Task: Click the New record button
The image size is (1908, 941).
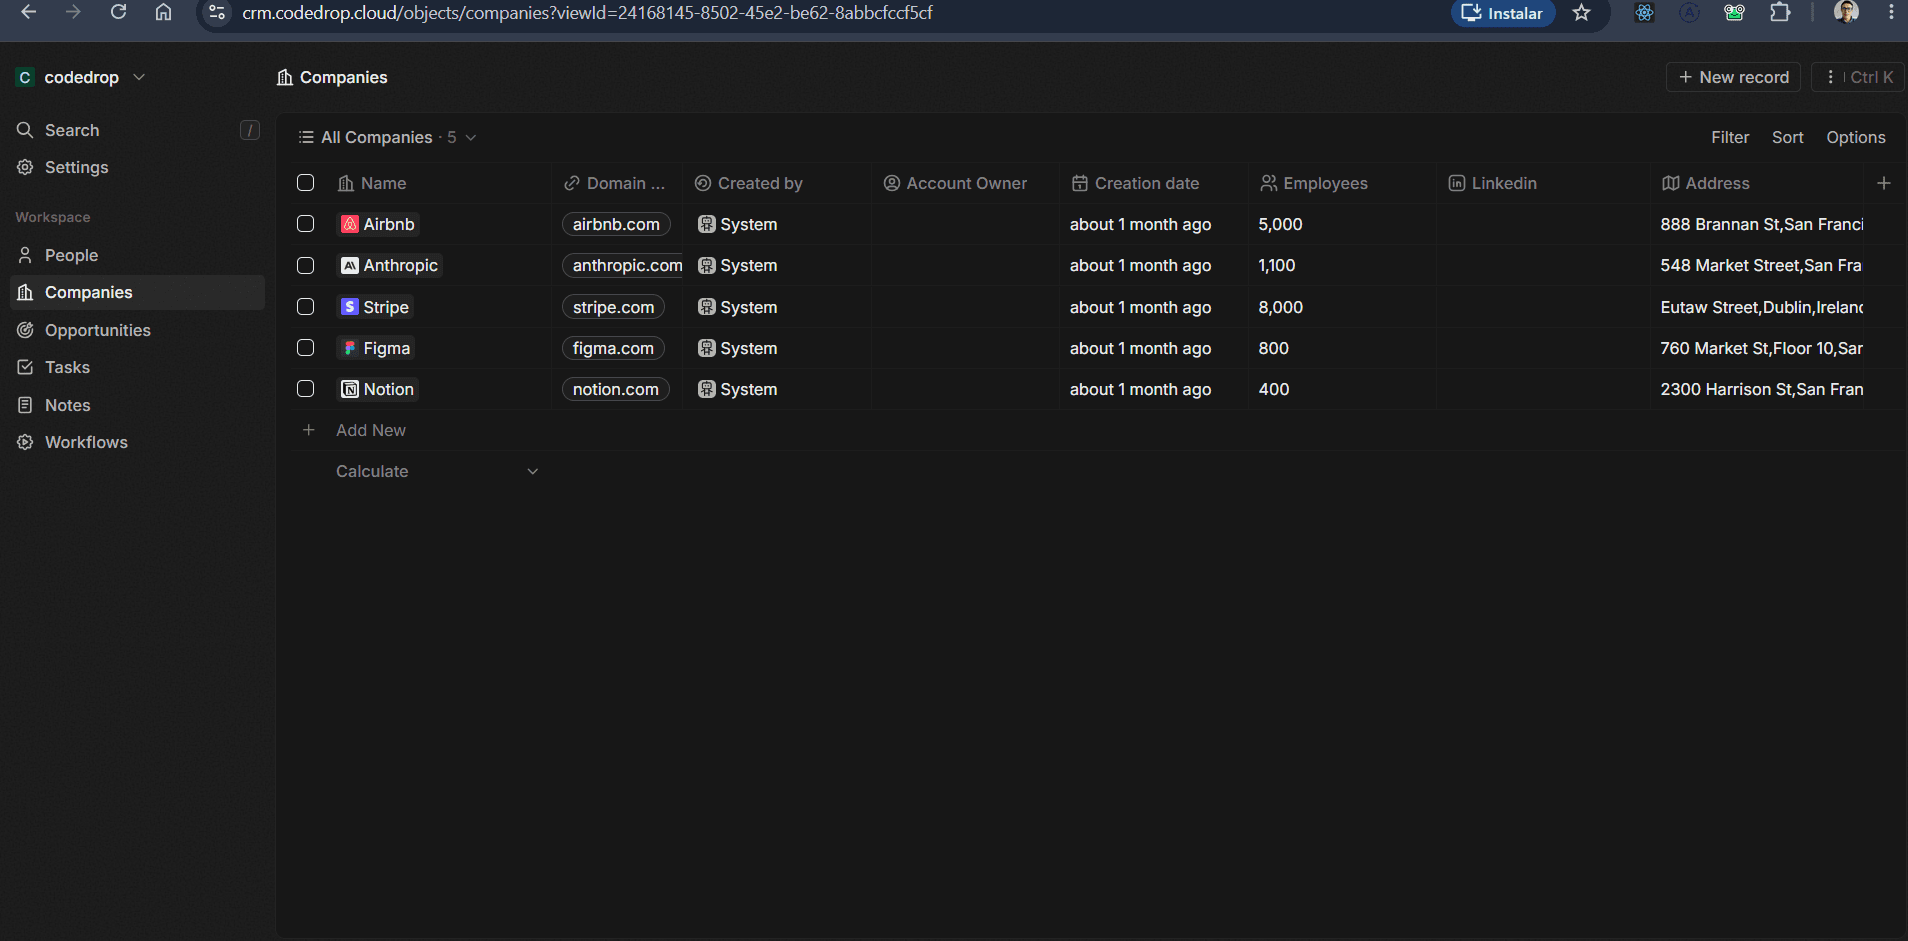Action: [1733, 77]
